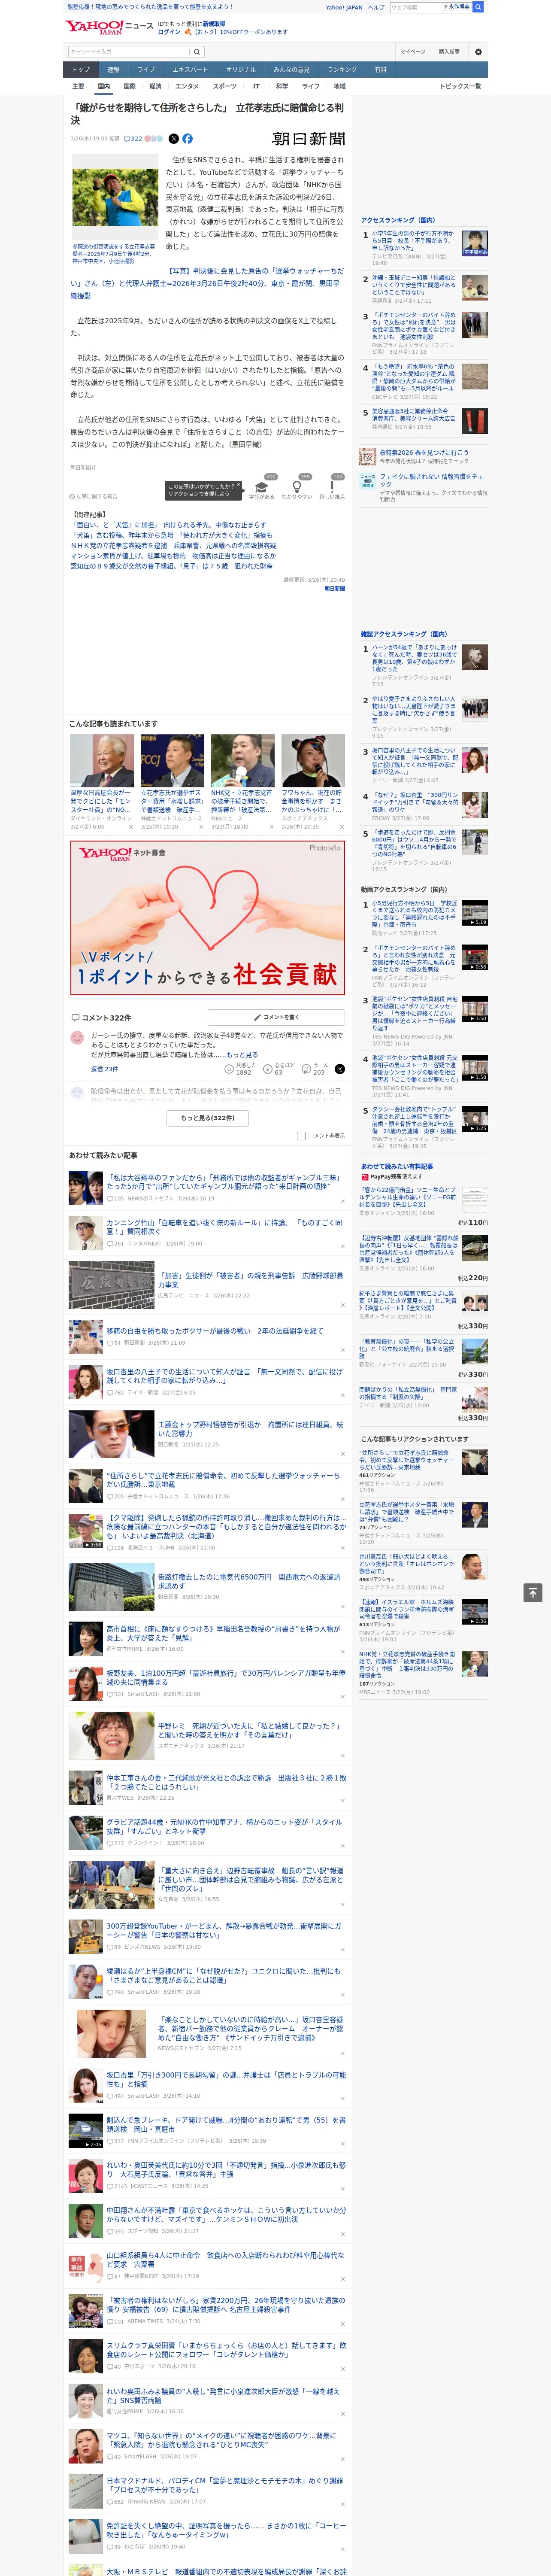Open the マイページ link
Screen dimensions: 551x2576
413,52
